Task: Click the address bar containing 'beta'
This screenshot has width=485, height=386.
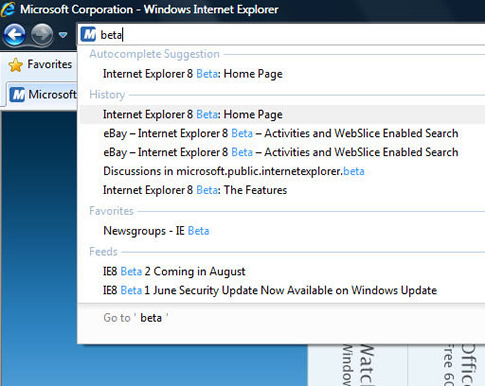Action: (282, 35)
